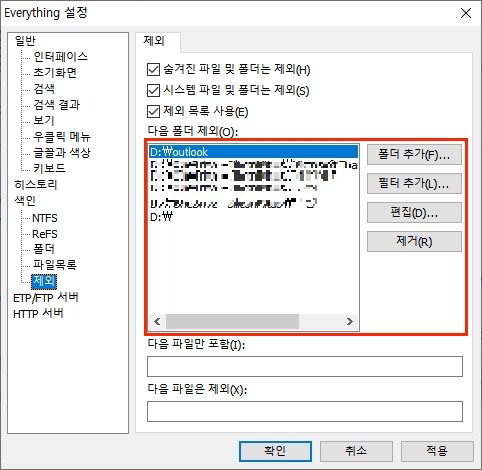Open HTTP 서버 settings page
482x470 pixels.
[x=38, y=314]
